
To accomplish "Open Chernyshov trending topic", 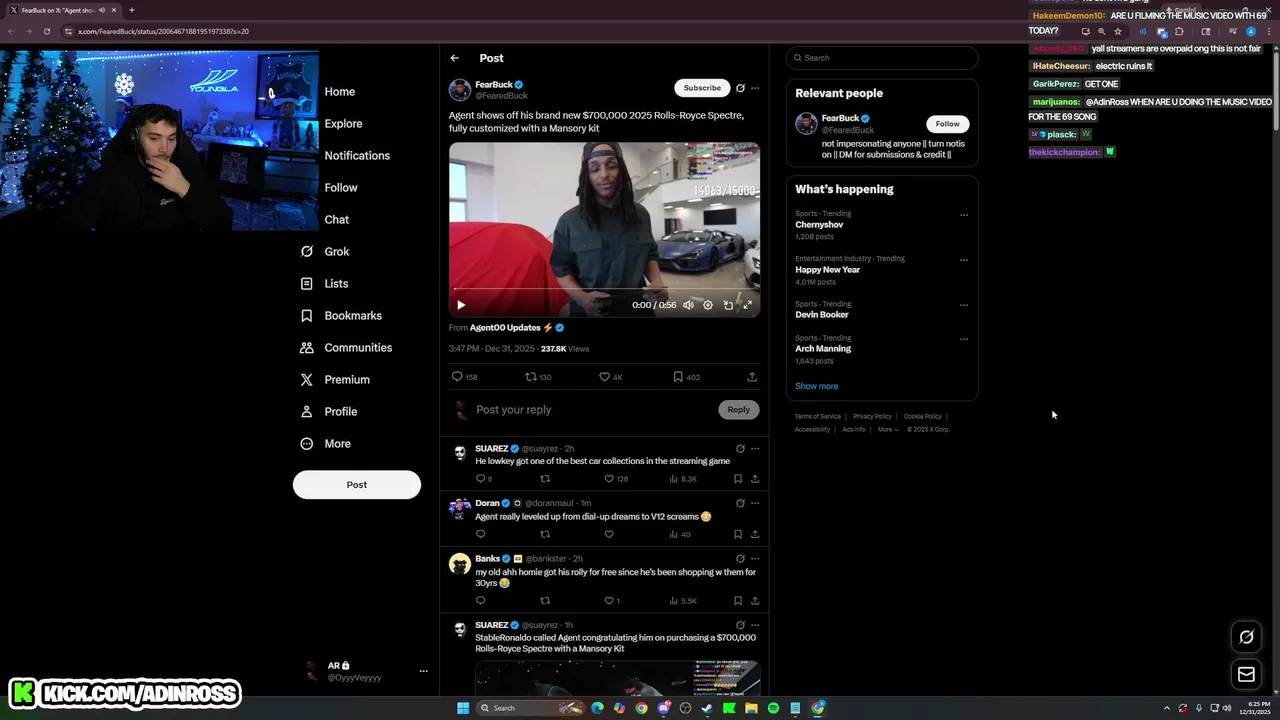I will pyautogui.click(x=819, y=225).
